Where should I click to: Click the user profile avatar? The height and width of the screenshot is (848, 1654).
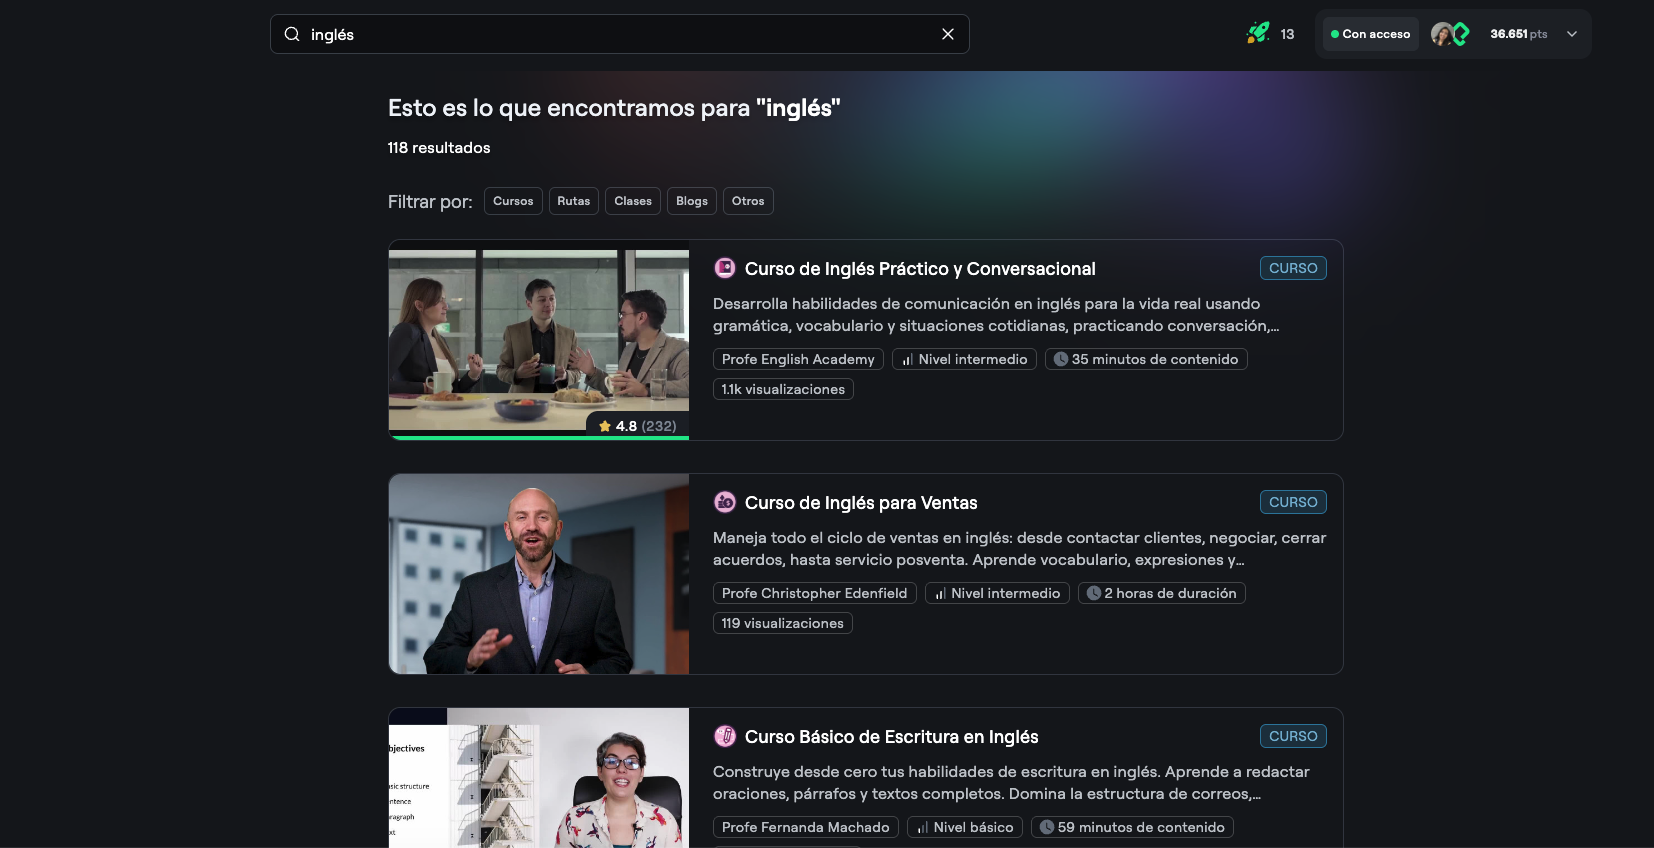[x=1441, y=34]
